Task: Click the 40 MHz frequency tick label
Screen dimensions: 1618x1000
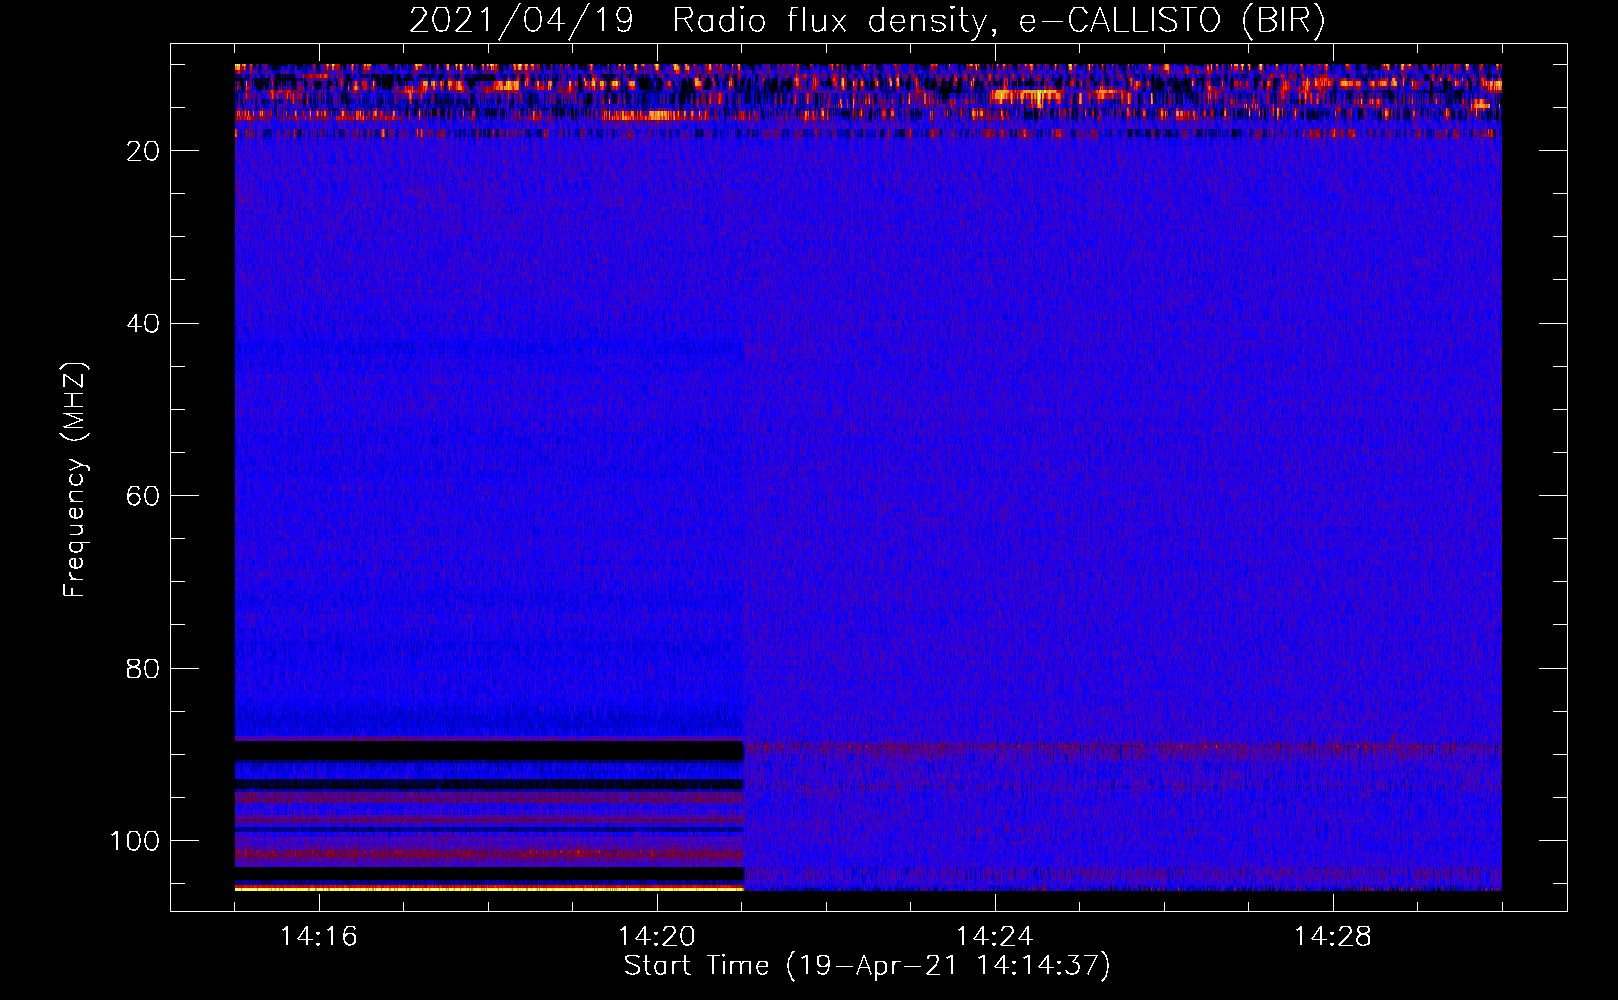Action: pos(143,324)
